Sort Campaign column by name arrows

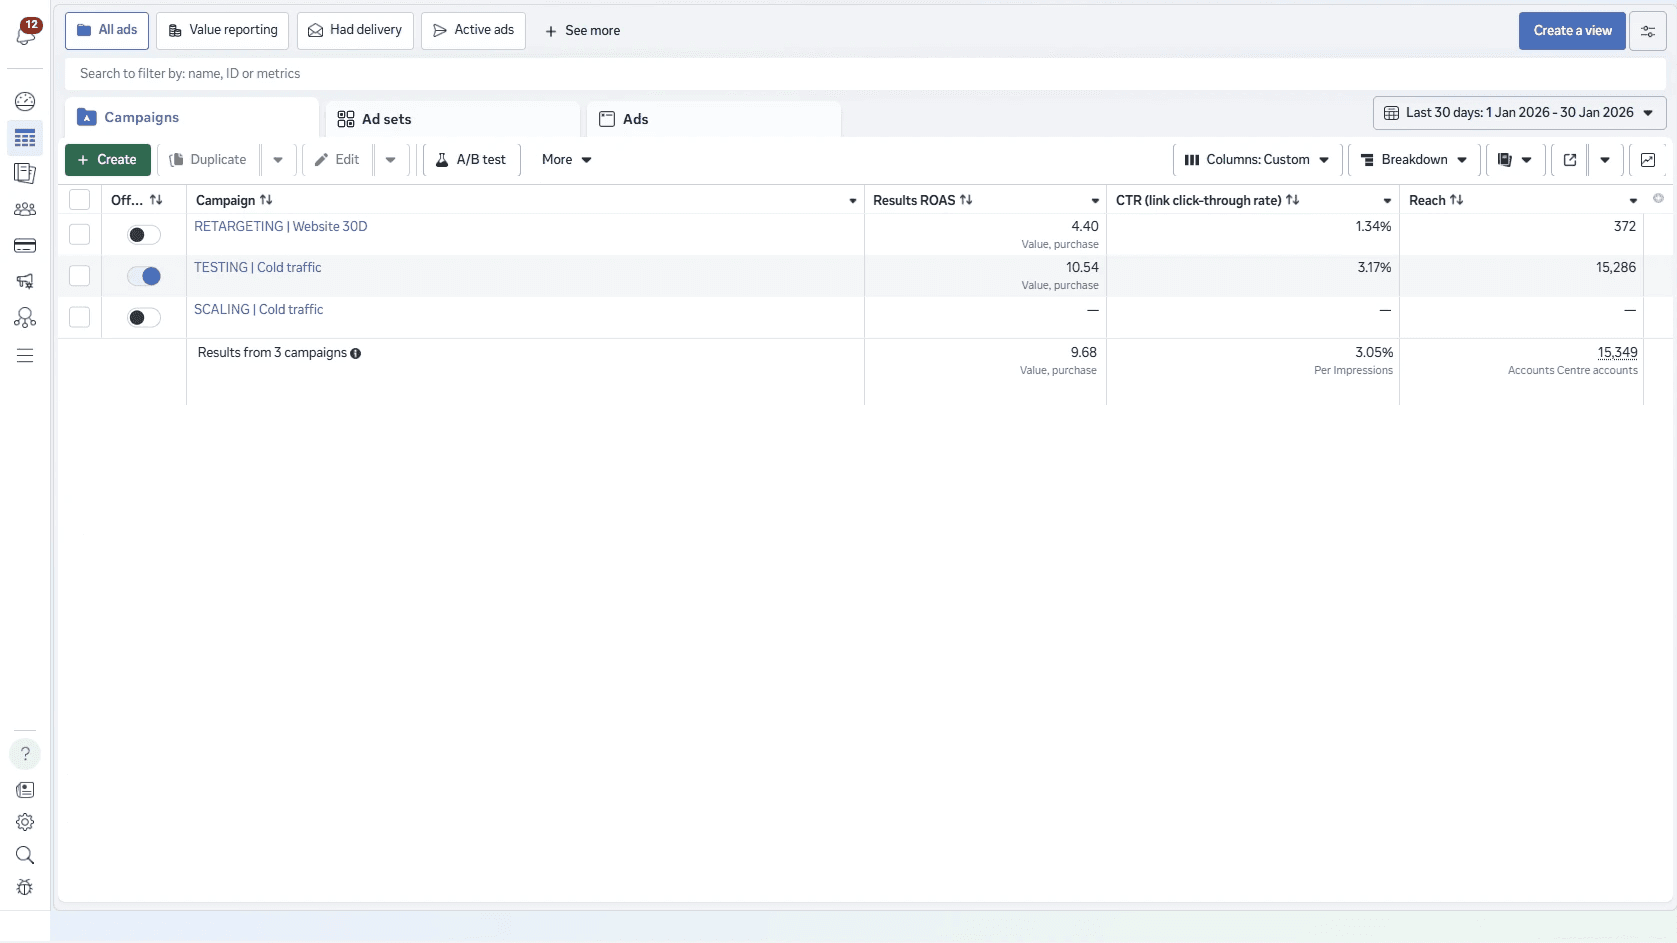266,200
